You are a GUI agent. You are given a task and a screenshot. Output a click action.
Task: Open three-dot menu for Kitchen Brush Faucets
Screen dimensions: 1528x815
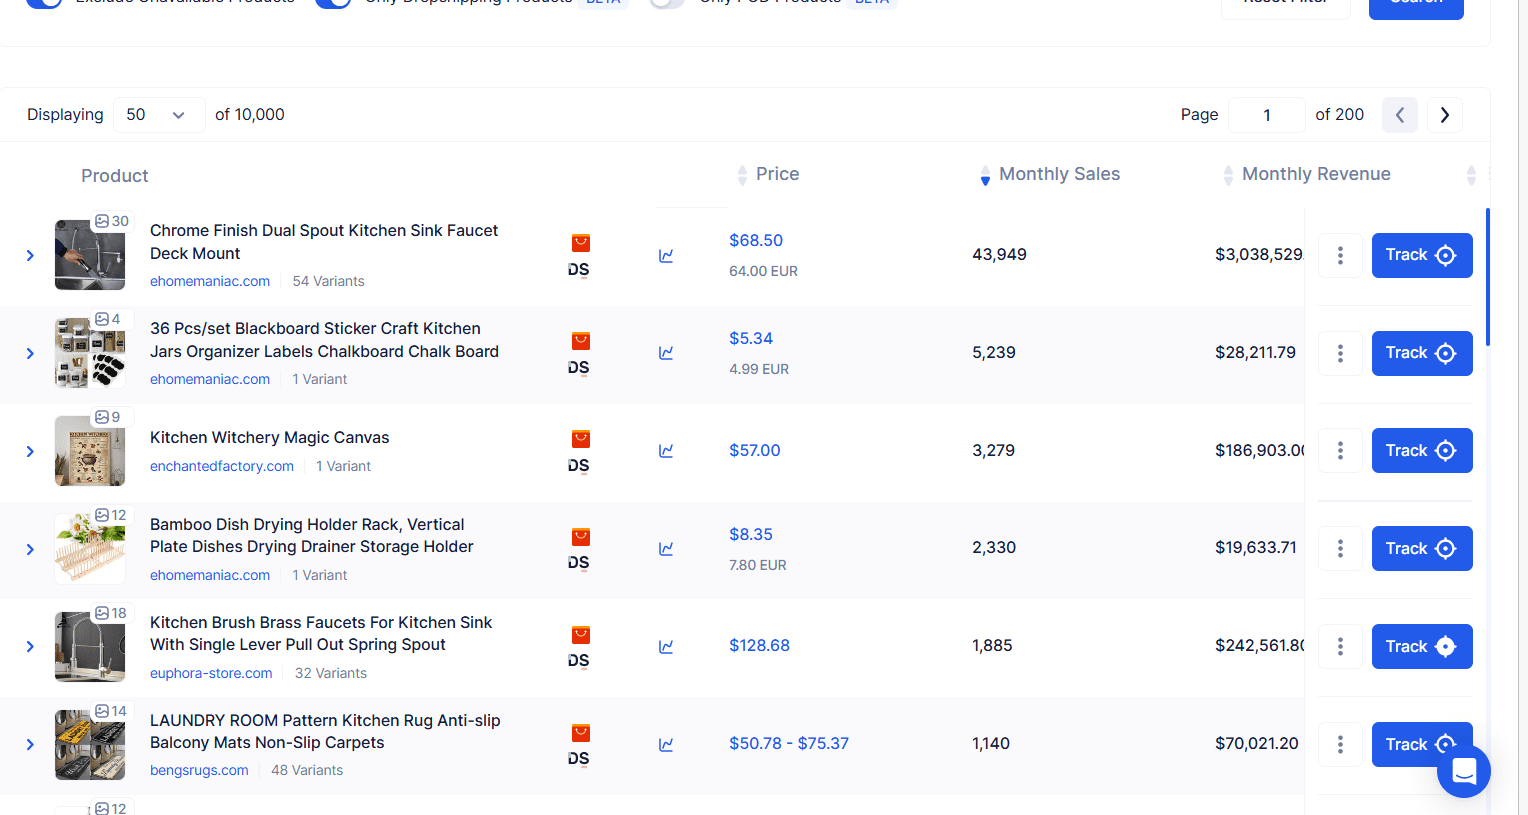[1340, 646]
